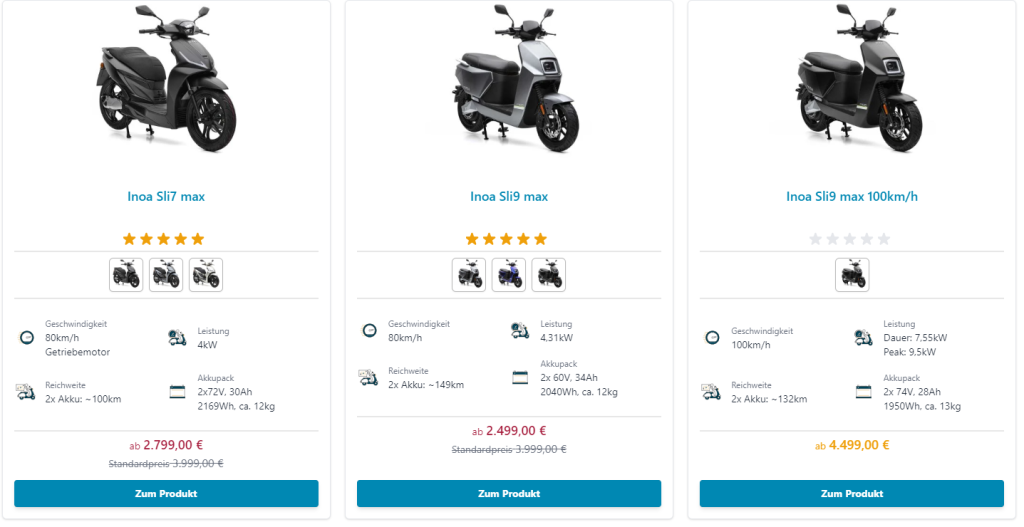Click the Geschwindigkeit icon on Inoa Sli9 max
This screenshot has height=527, width=1024.
click(x=369, y=330)
